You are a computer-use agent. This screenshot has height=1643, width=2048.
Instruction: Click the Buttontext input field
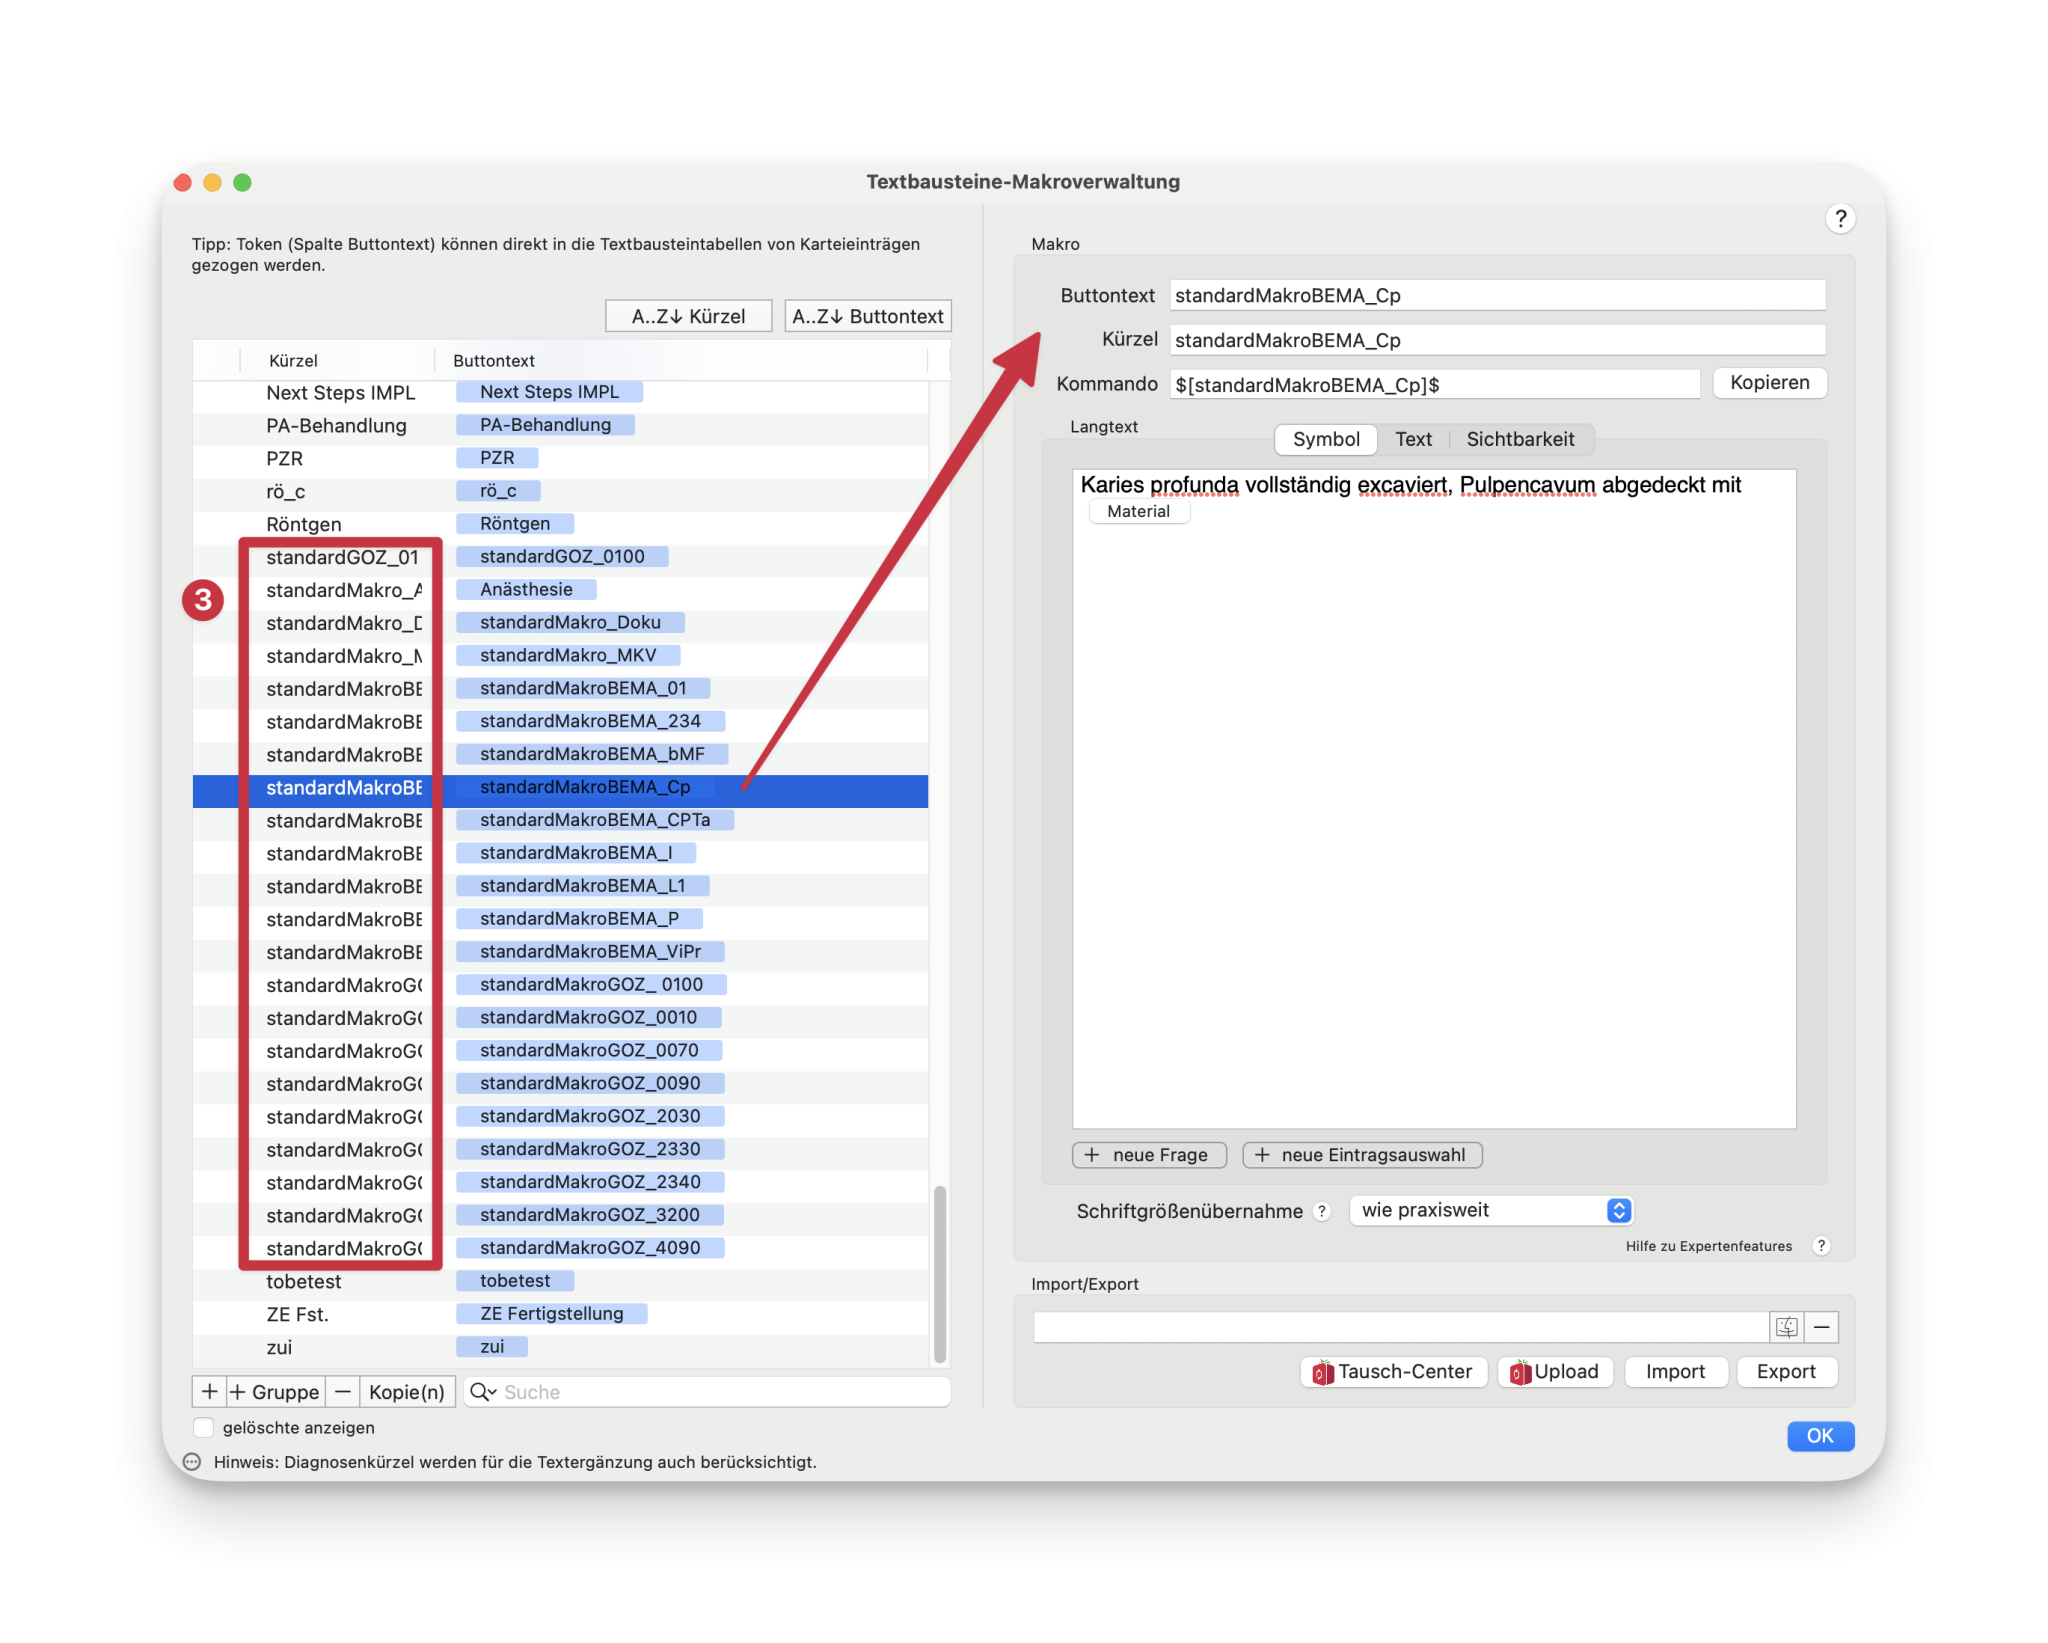[1497, 295]
